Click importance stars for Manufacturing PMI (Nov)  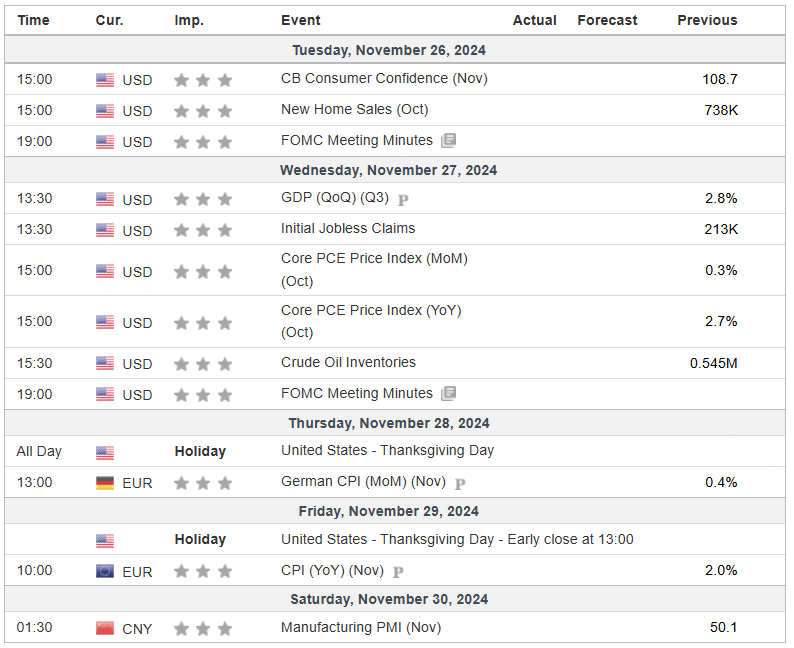click(203, 629)
